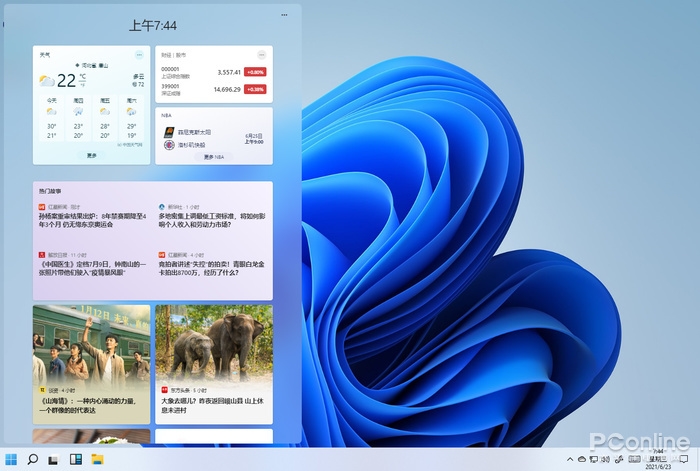The height and width of the screenshot is (471, 700).
Task: Launch File Explorer from the taskbar
Action: [x=98, y=459]
